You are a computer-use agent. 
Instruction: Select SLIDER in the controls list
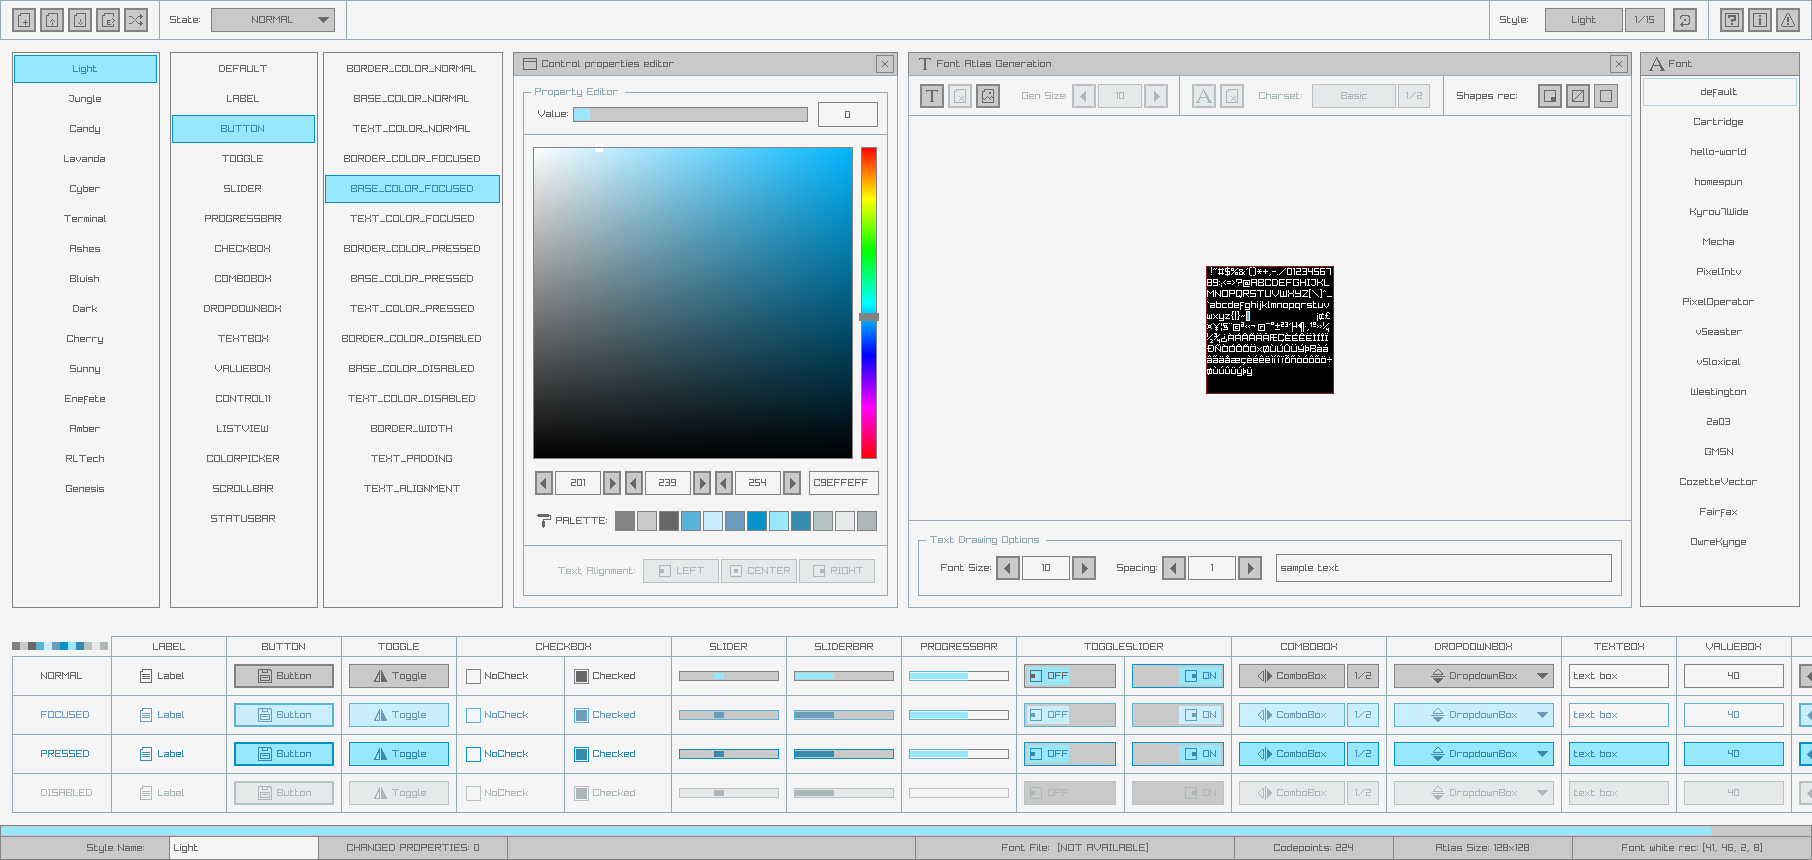243,189
